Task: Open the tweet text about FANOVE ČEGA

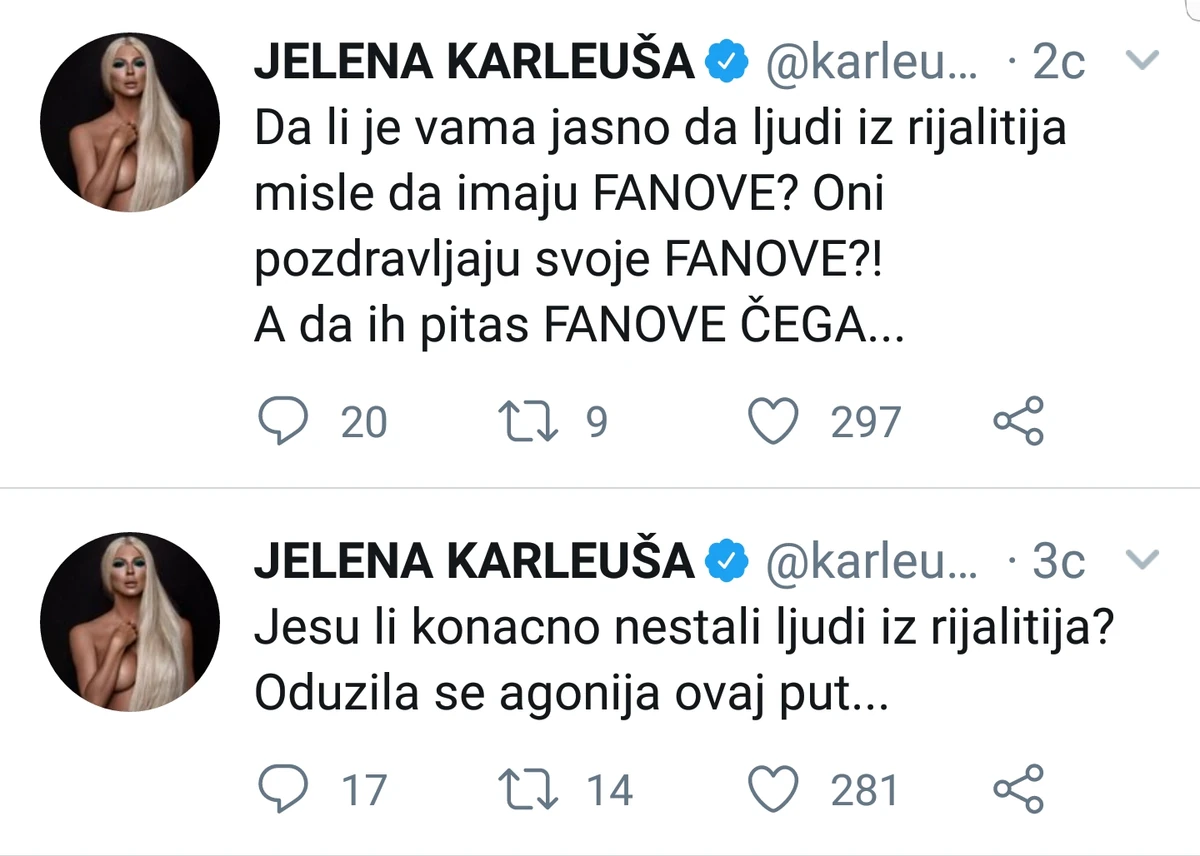Action: pyautogui.click(x=660, y=230)
